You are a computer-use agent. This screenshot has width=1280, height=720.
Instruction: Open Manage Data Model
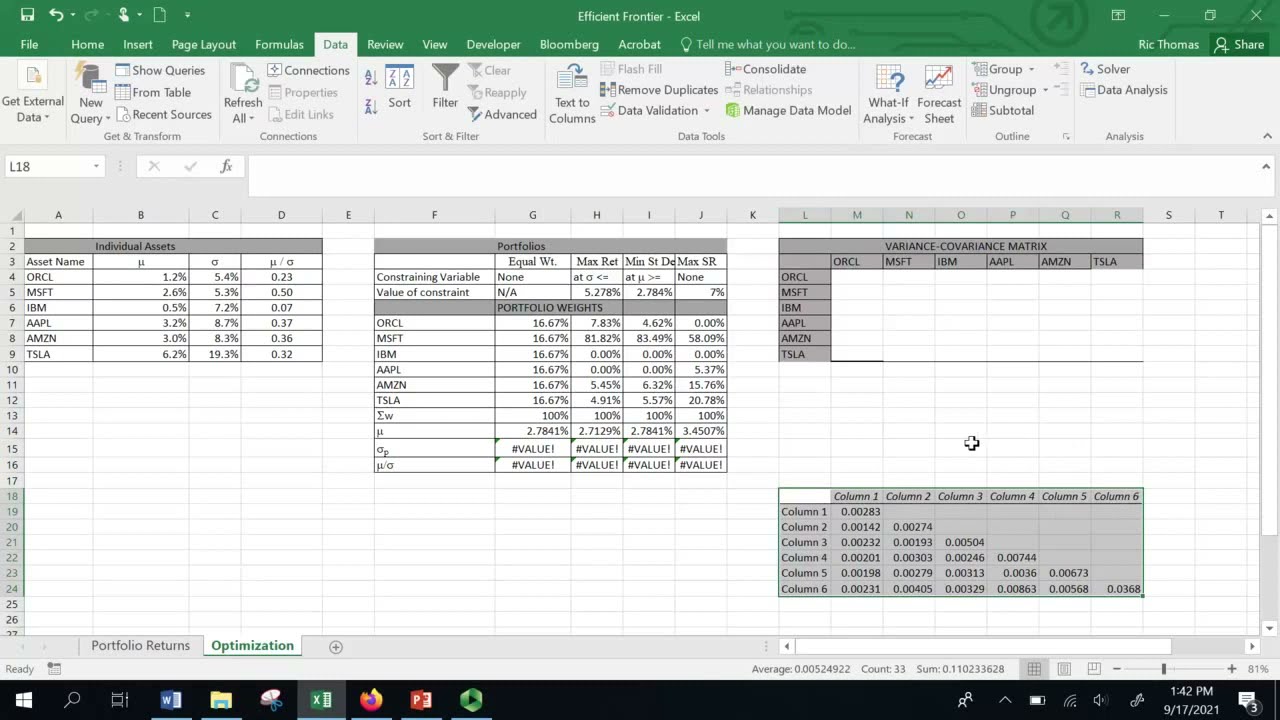coord(788,110)
